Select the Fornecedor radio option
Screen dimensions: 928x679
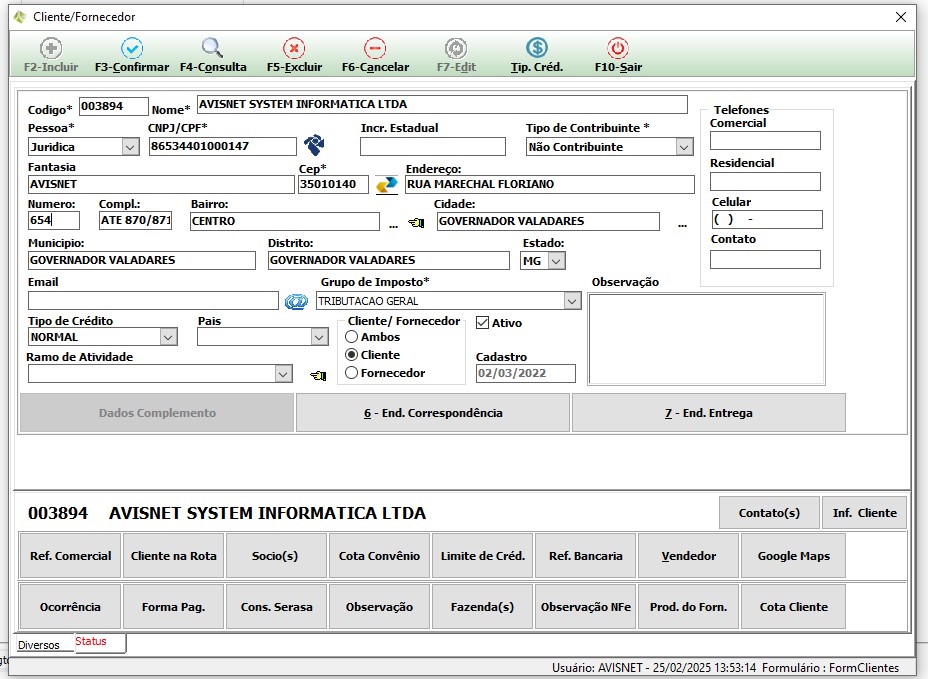click(x=352, y=373)
